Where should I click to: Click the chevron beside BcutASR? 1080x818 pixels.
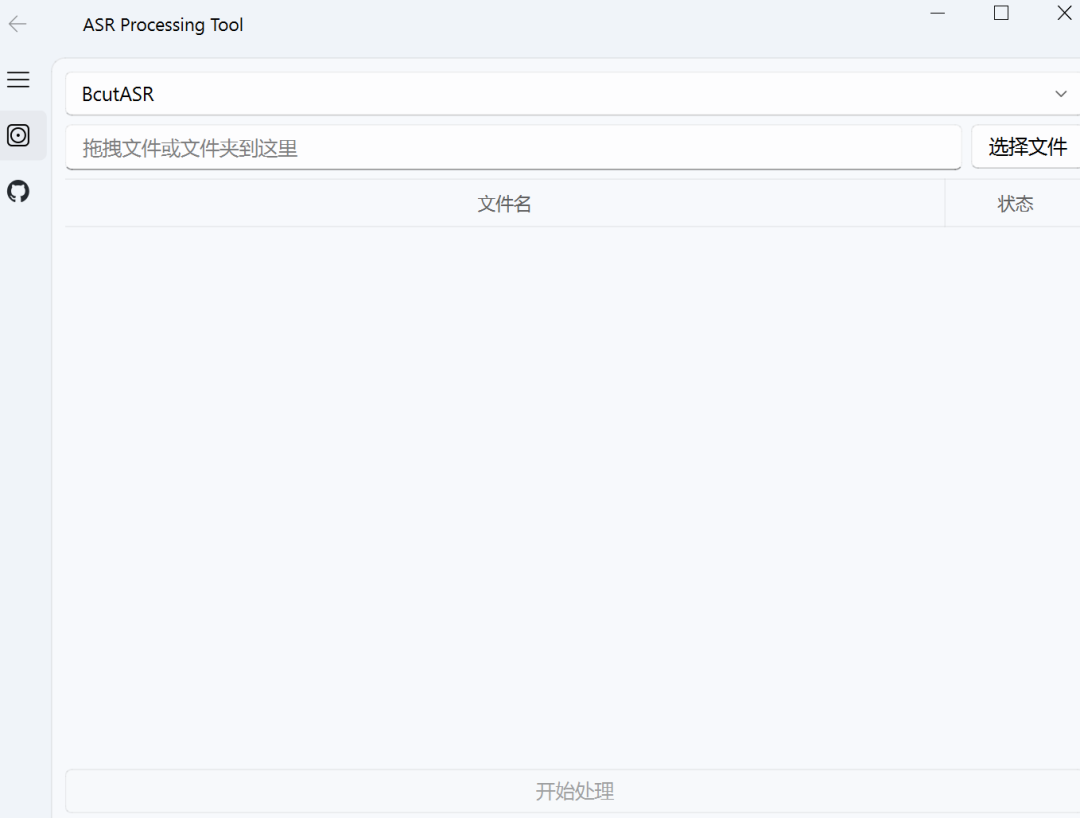[1060, 93]
